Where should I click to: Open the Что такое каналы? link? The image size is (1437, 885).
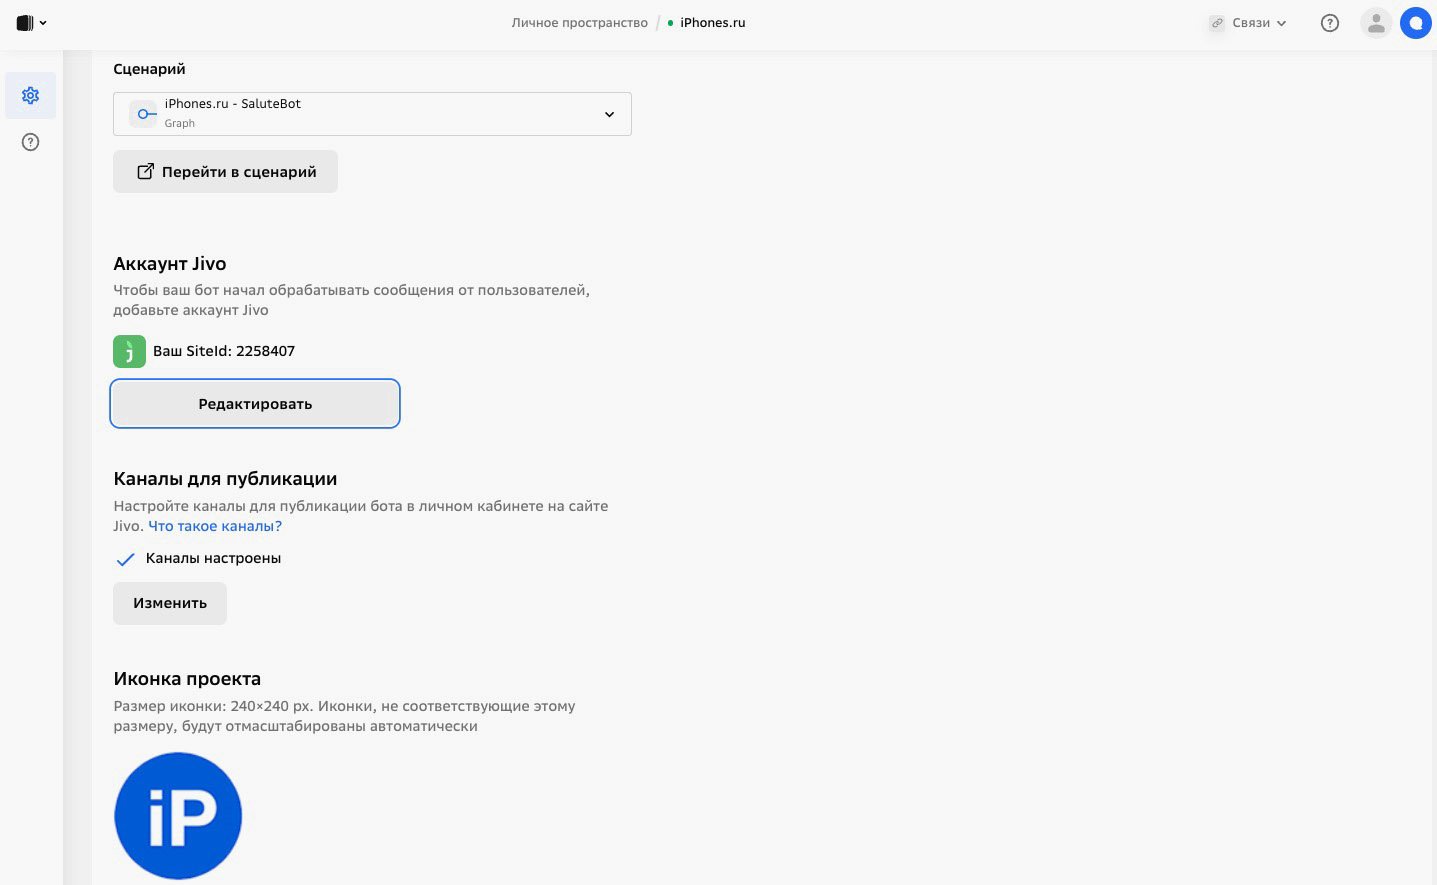[215, 526]
